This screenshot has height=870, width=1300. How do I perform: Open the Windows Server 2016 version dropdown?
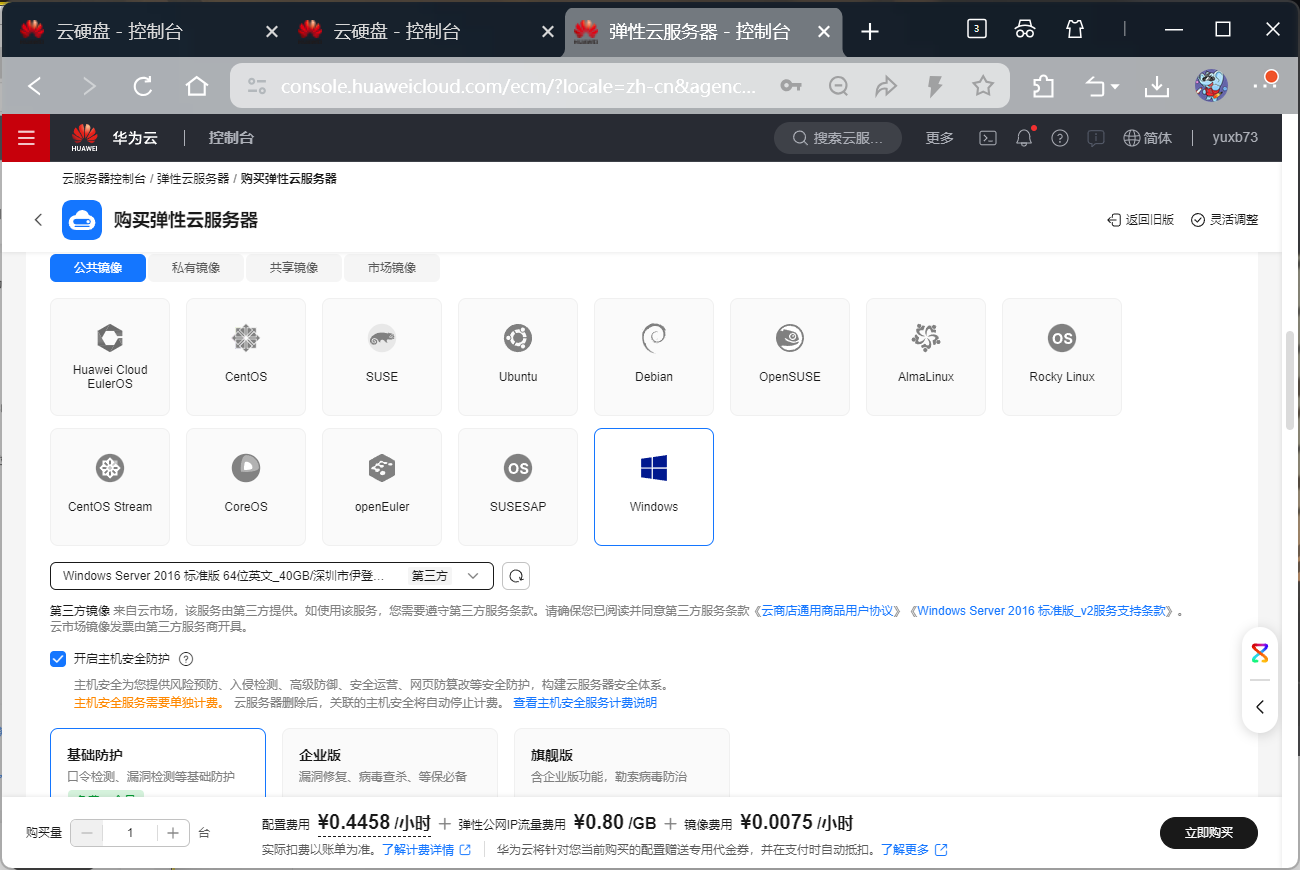(272, 576)
